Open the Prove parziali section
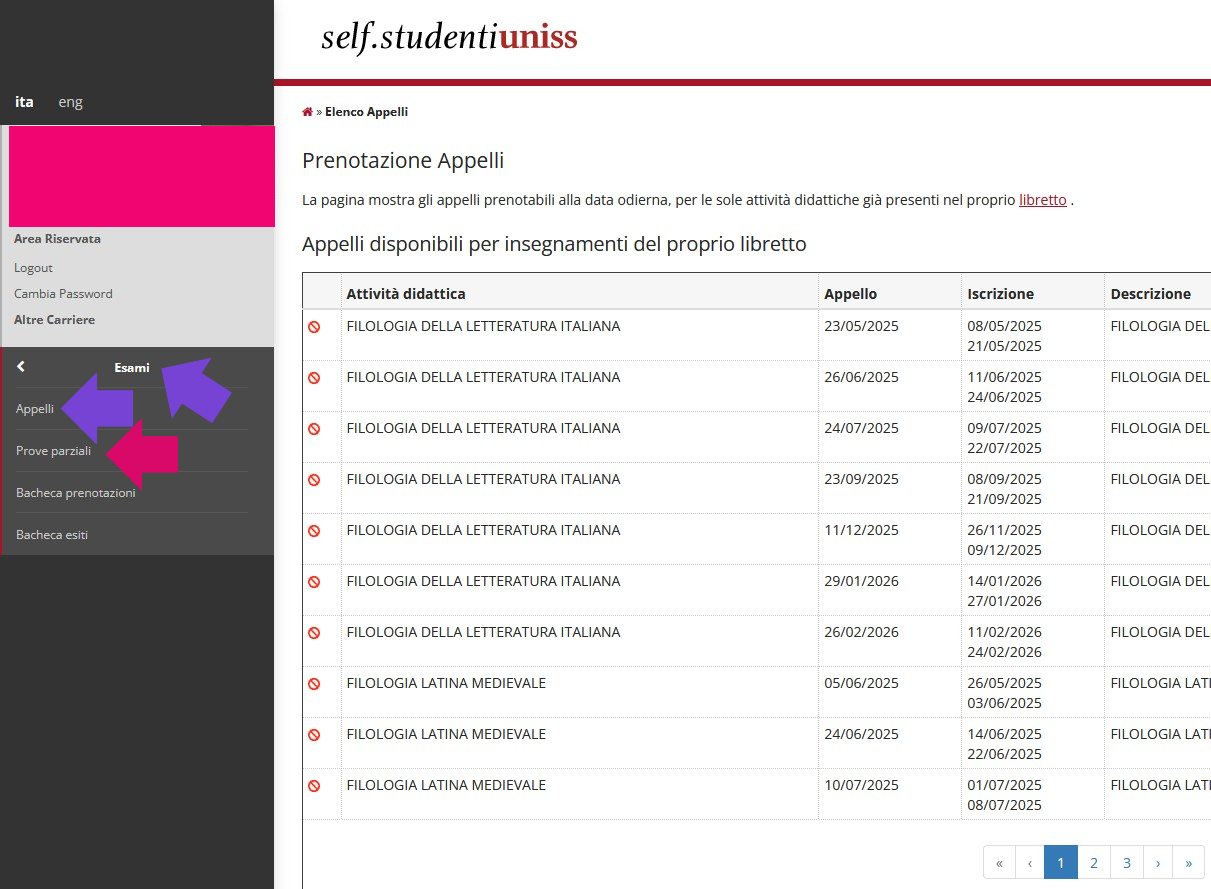Screen dimensions: 1211x889 (x=53, y=450)
